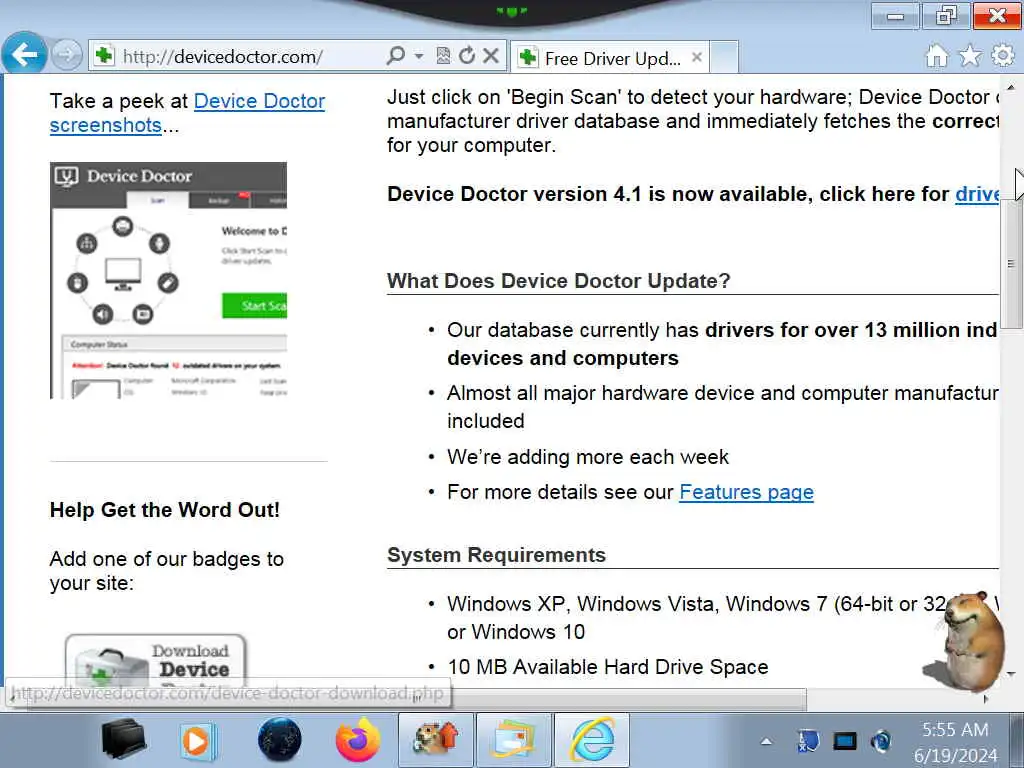Image resolution: width=1024 pixels, height=768 pixels.
Task: Click the network tray icon with red X
Action: [808, 741]
